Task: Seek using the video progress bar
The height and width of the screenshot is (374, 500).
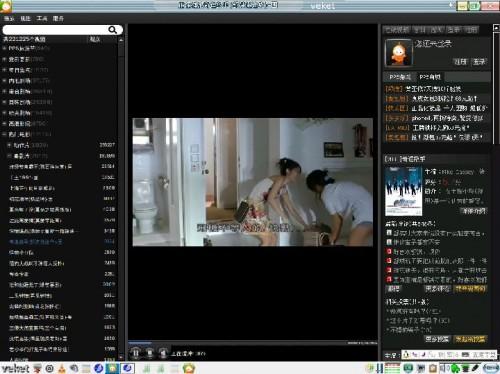Action: coord(253,342)
